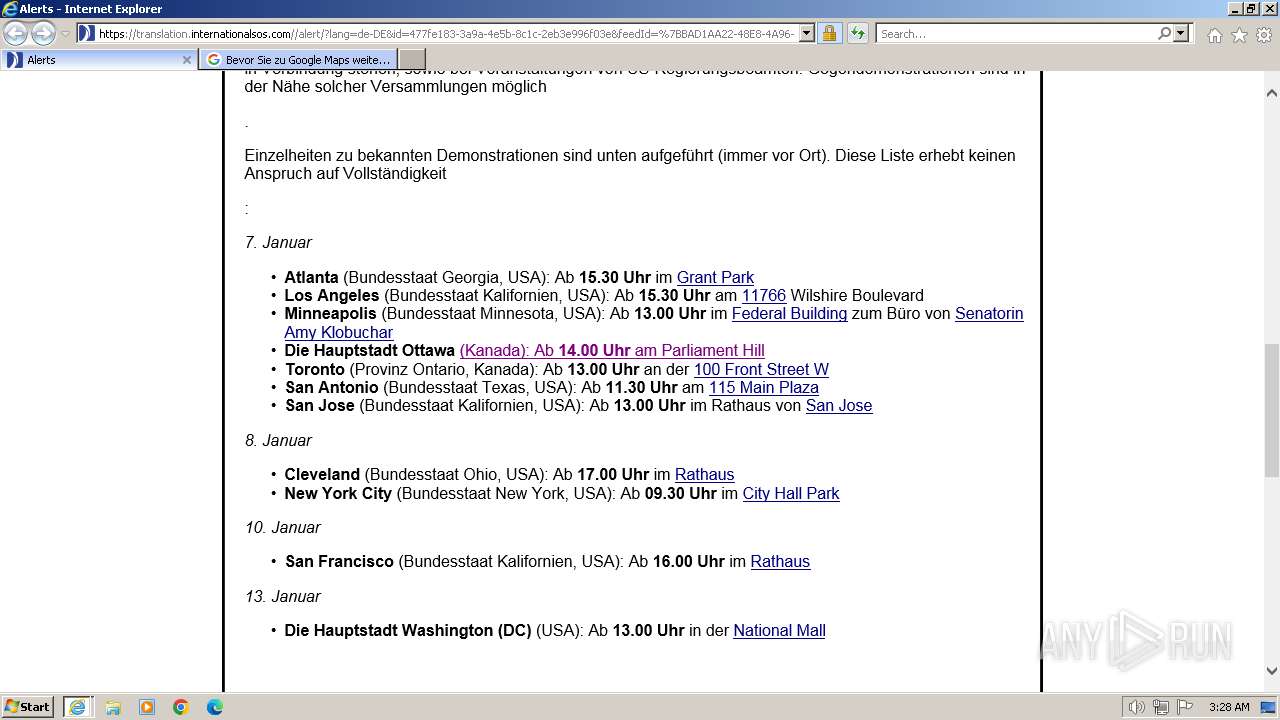The width and height of the screenshot is (1280, 720).
Task: Click the Search box
Action: (x=1016, y=34)
